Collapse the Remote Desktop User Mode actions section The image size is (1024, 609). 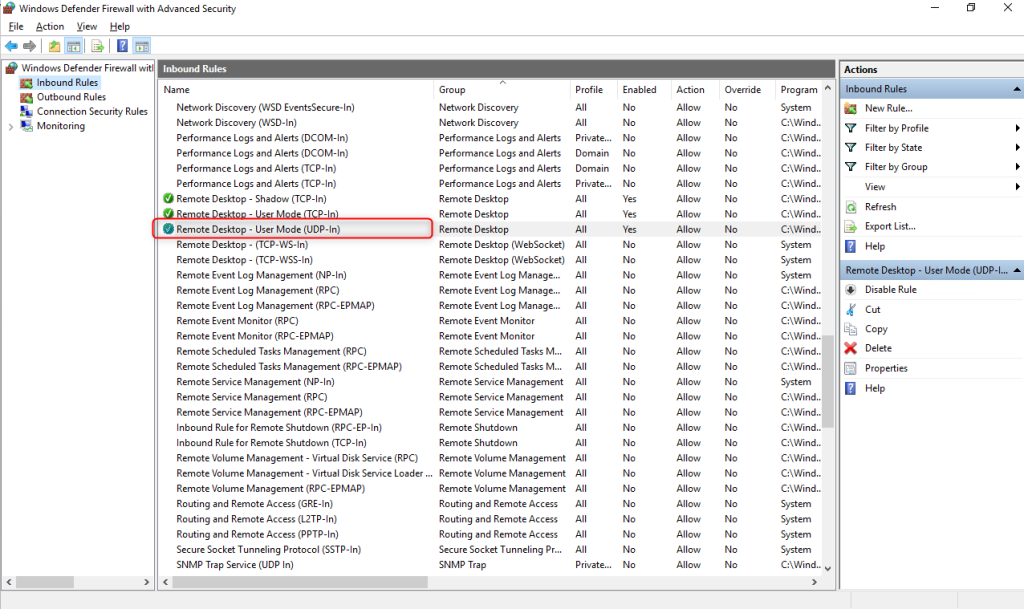(1017, 270)
